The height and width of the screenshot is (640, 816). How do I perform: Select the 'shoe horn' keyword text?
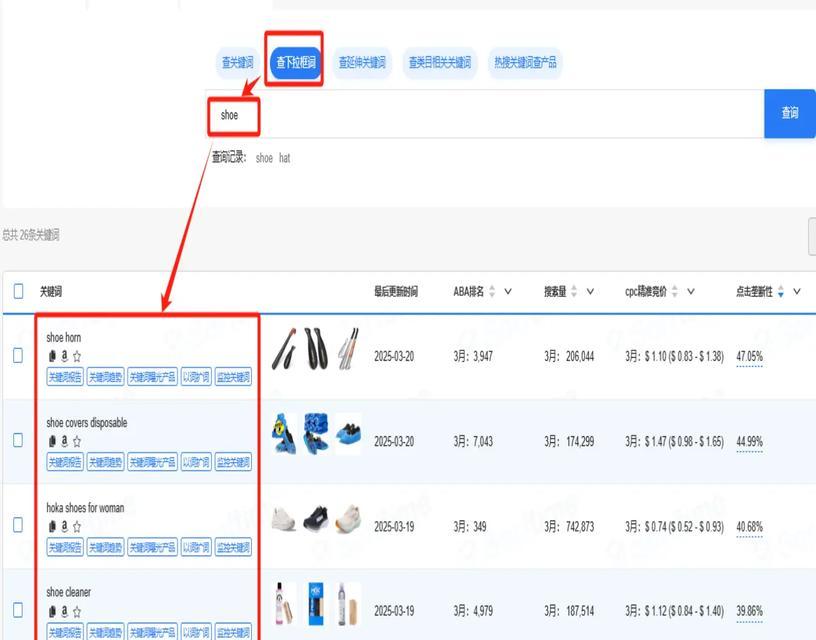[x=63, y=338]
